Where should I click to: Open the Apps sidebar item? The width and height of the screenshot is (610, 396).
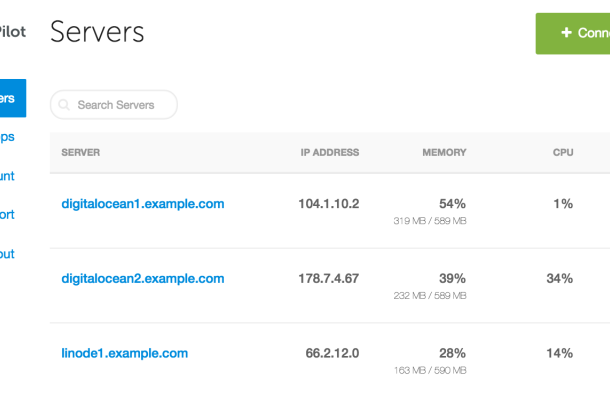click(x=7, y=137)
